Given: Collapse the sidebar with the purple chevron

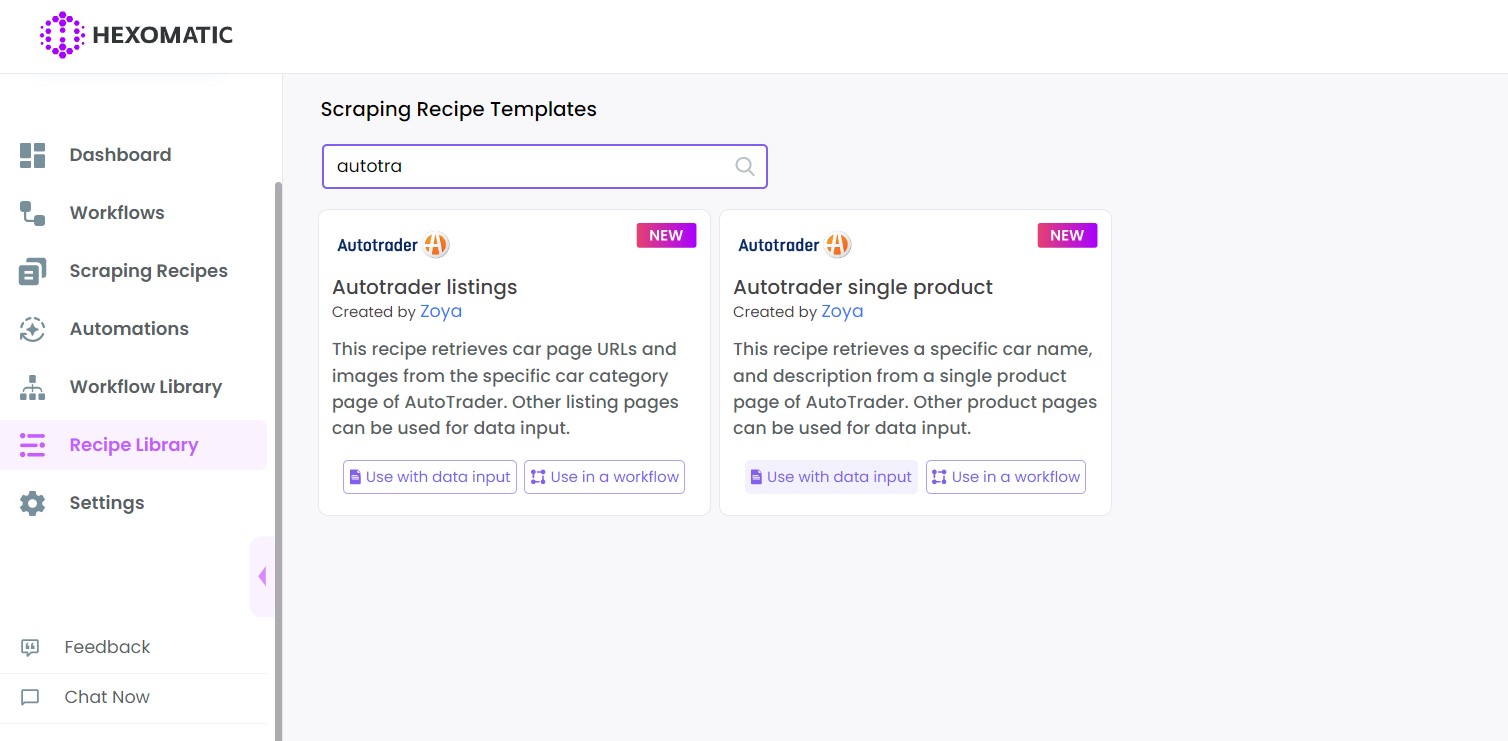Looking at the screenshot, I should (x=262, y=577).
